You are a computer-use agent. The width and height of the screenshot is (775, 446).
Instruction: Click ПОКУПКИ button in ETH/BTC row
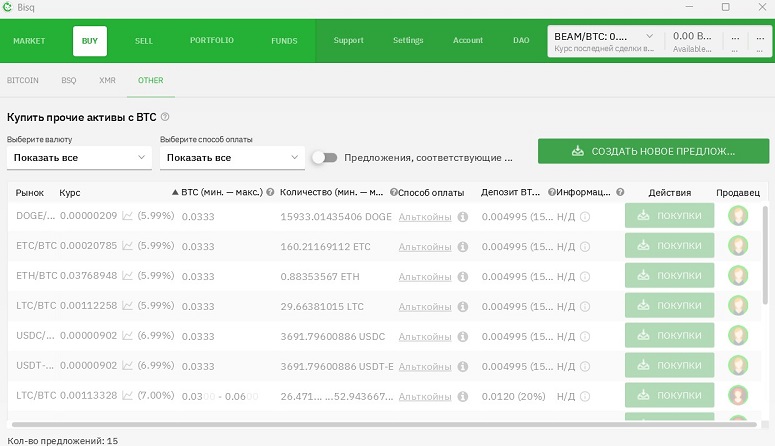tap(669, 275)
